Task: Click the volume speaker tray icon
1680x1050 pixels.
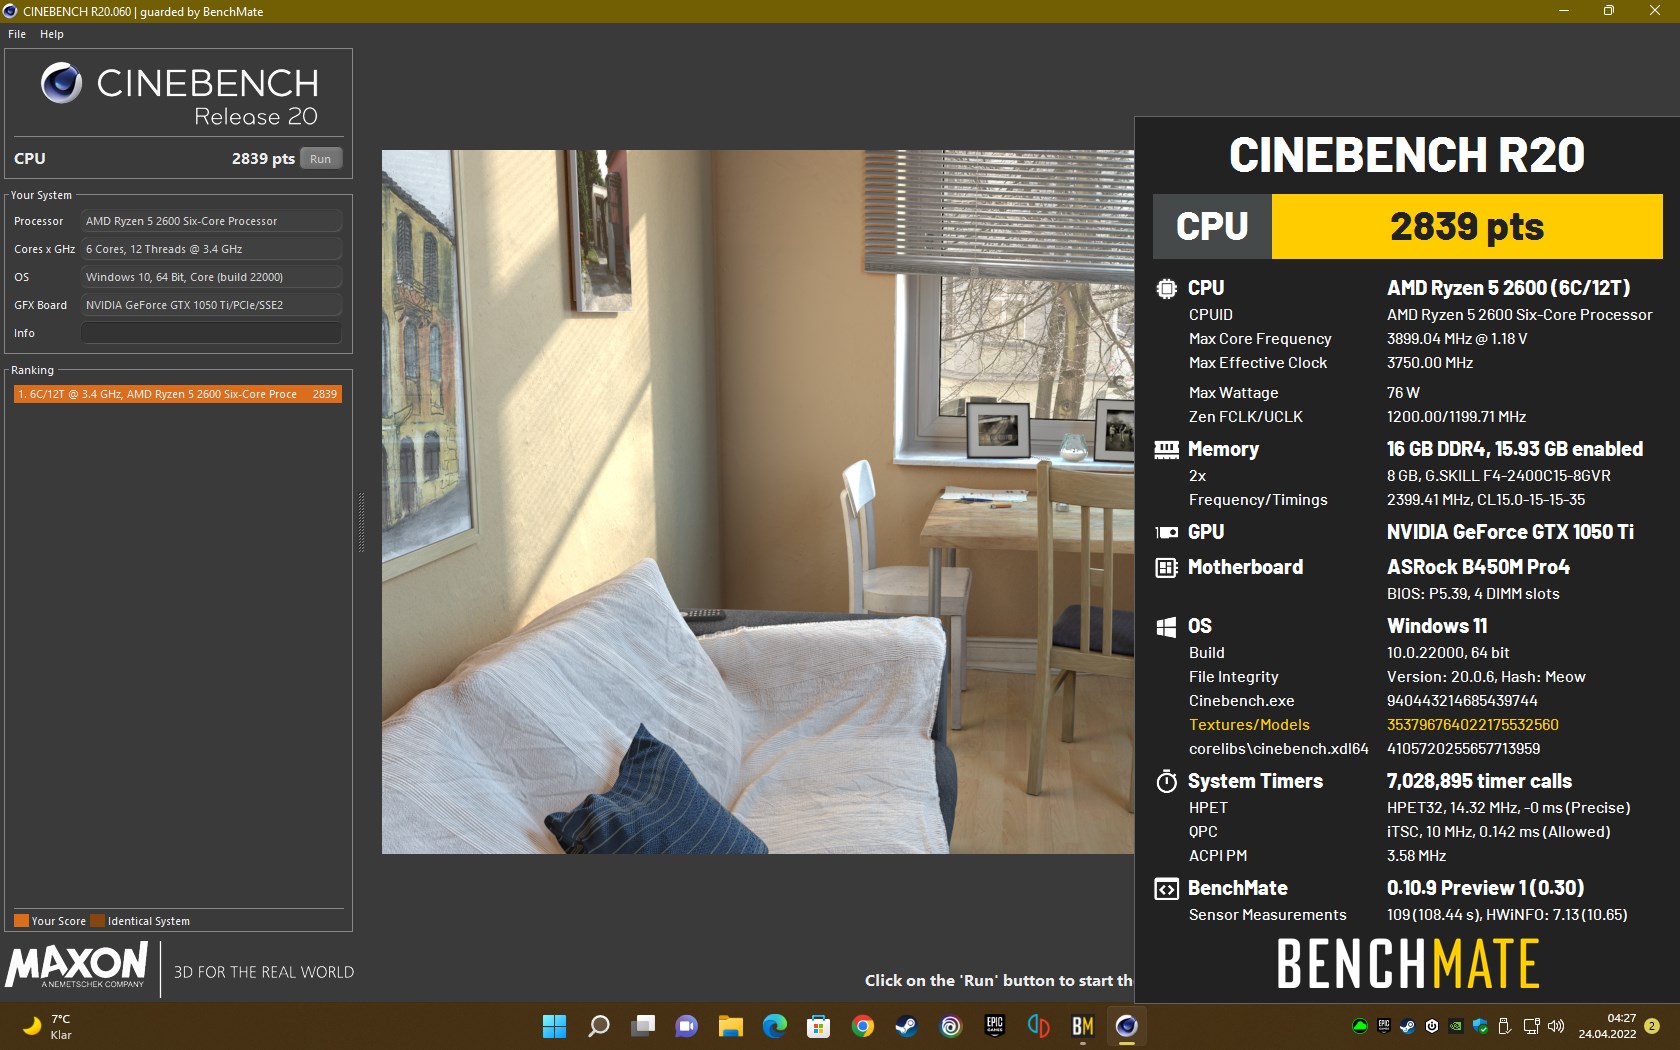Action: [x=1556, y=1026]
